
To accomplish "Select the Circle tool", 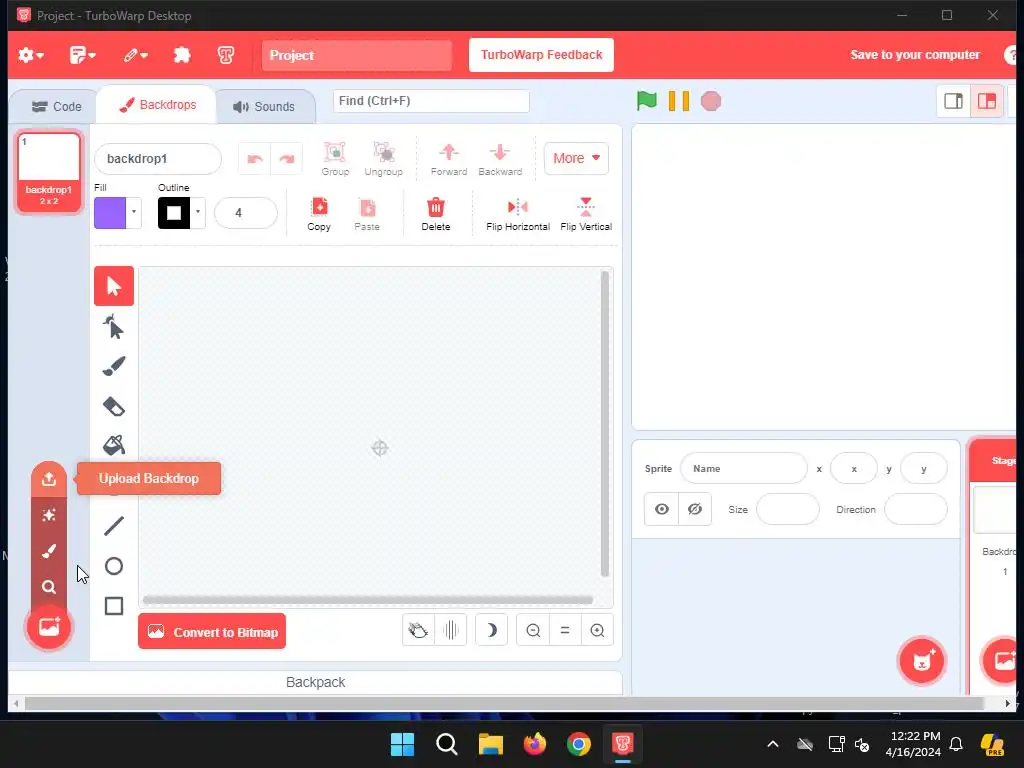I will tap(114, 566).
